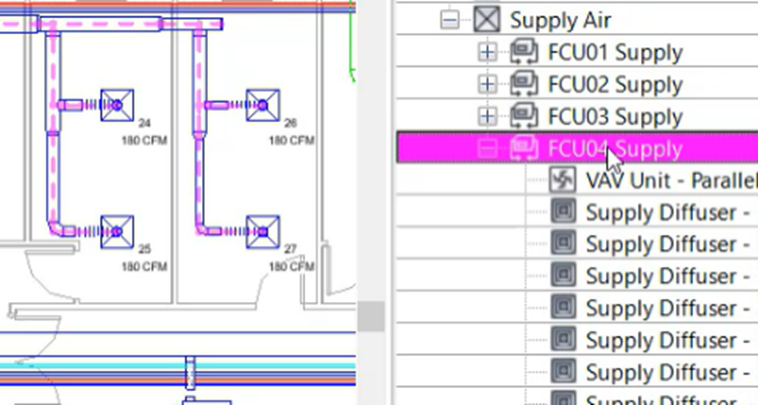Select air terminal diffuser number 24

point(117,105)
